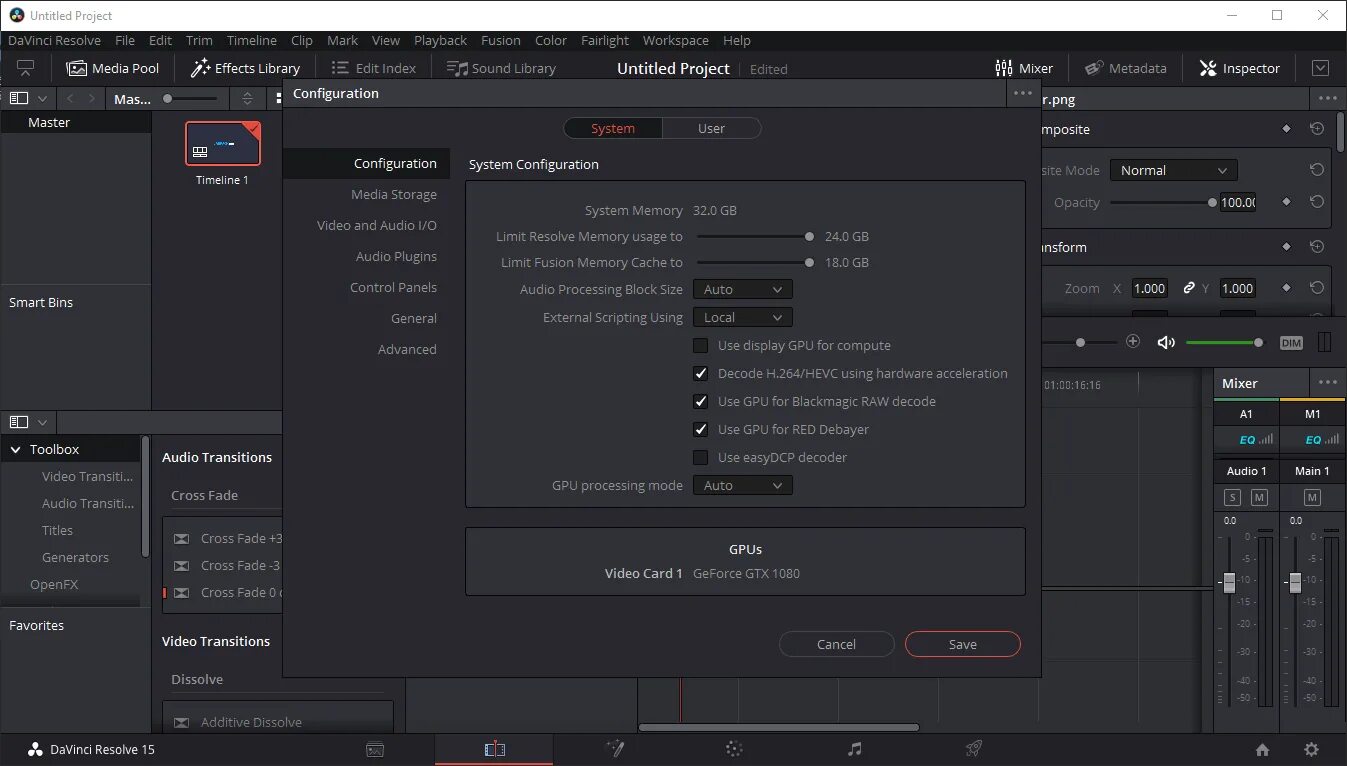Open the Workspace menu
1347x766 pixels.
point(675,40)
